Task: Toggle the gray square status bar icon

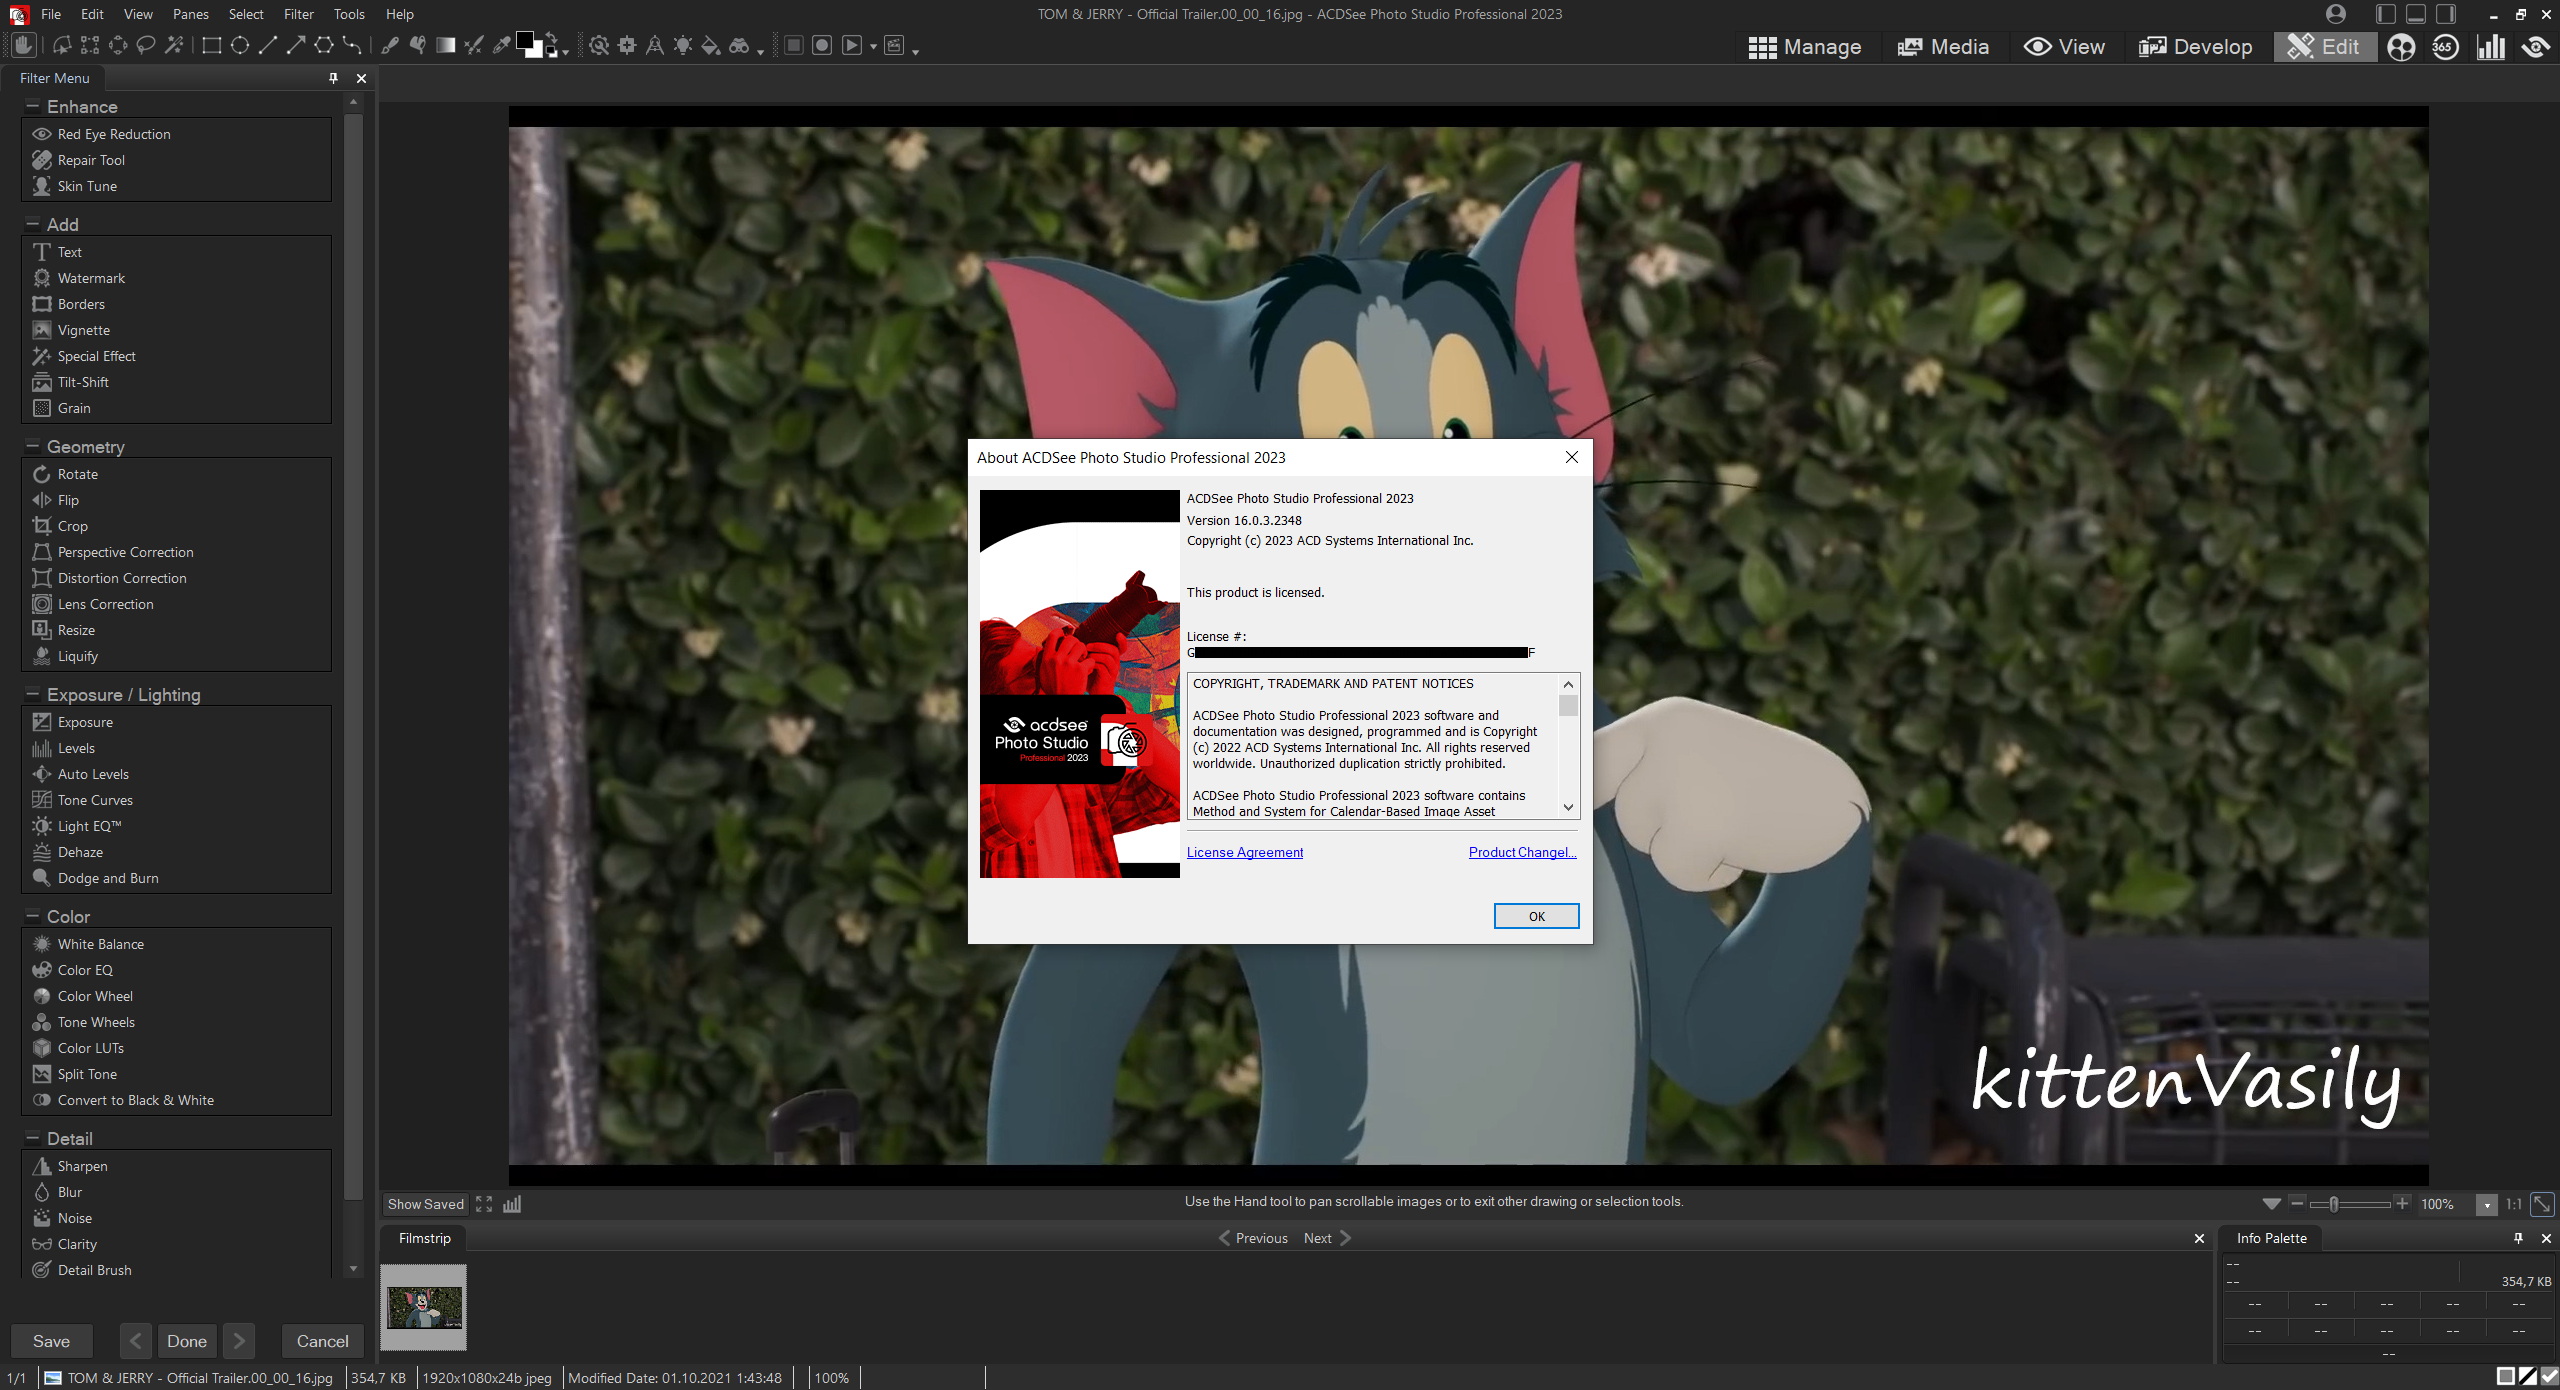Action: 2506,1377
